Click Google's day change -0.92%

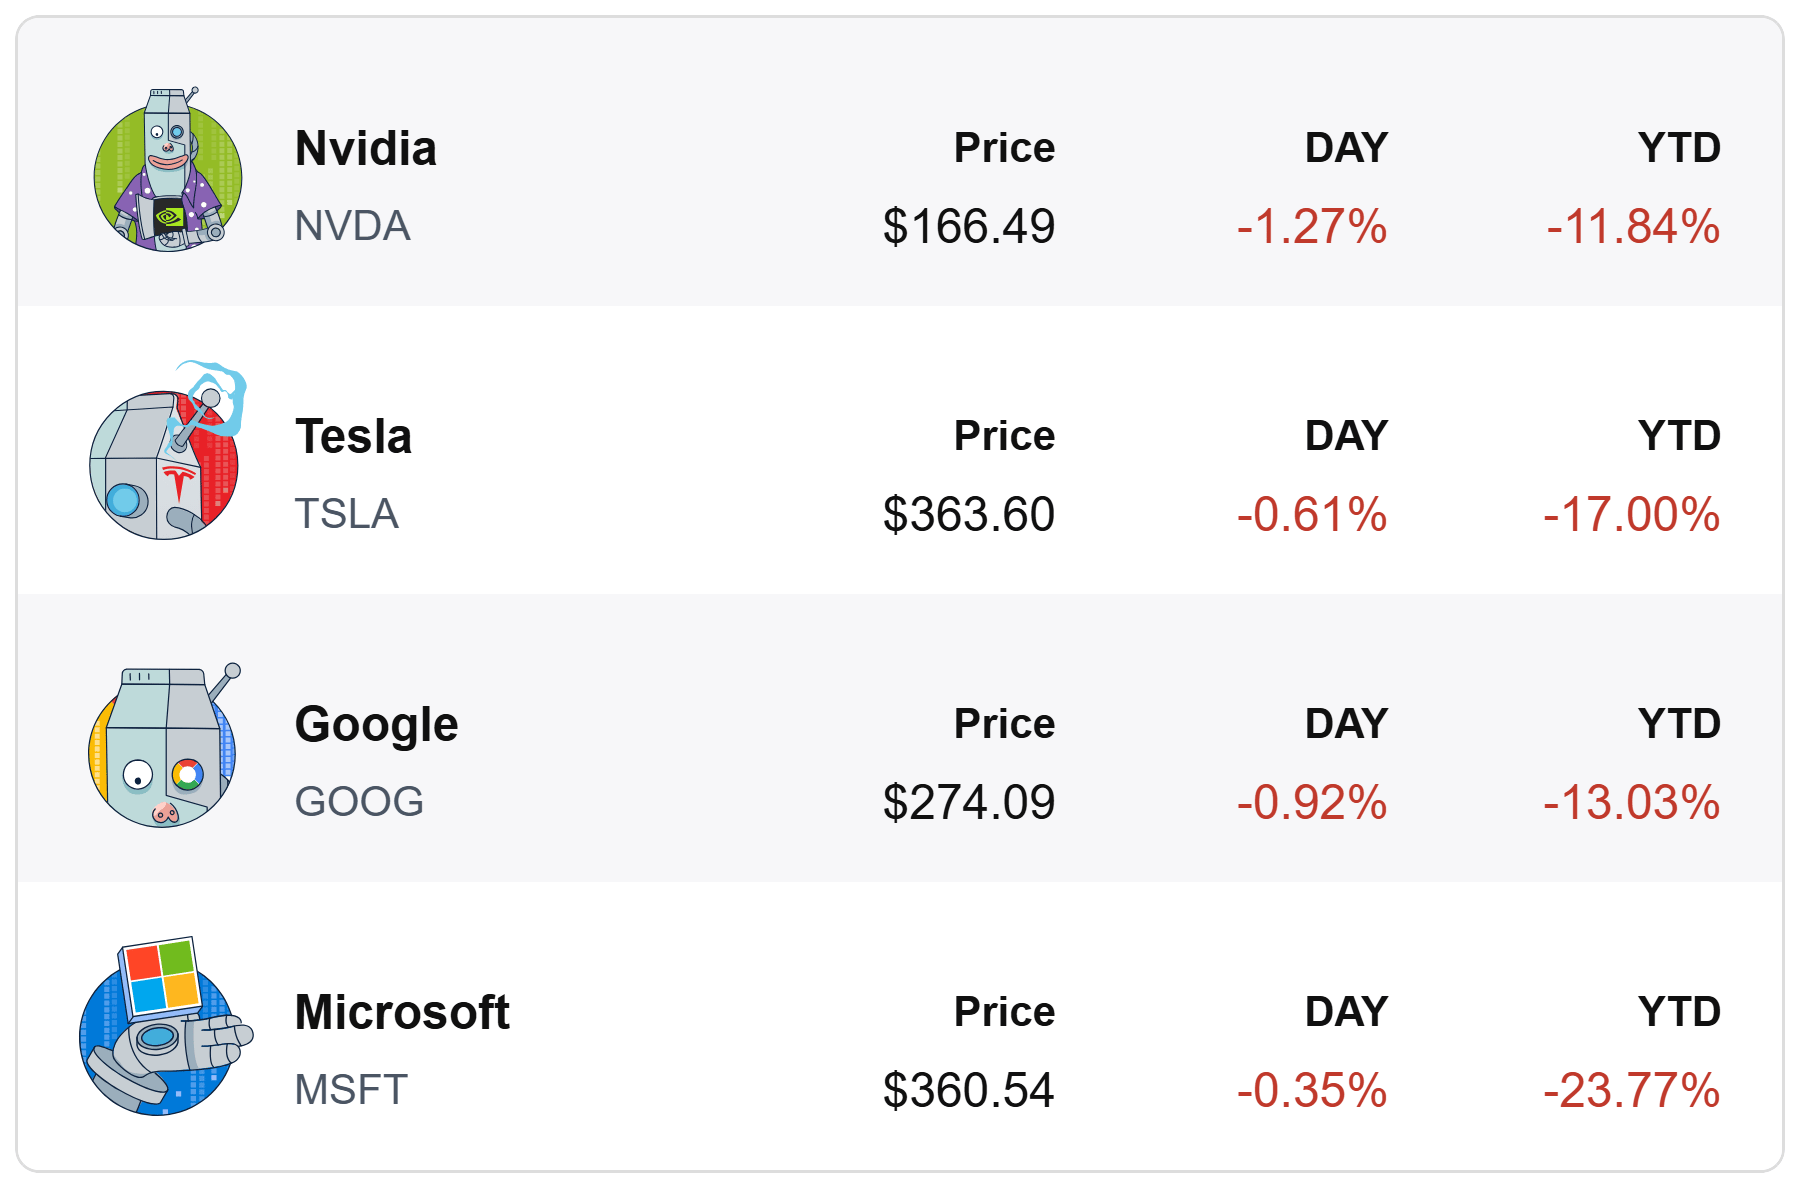(1311, 802)
